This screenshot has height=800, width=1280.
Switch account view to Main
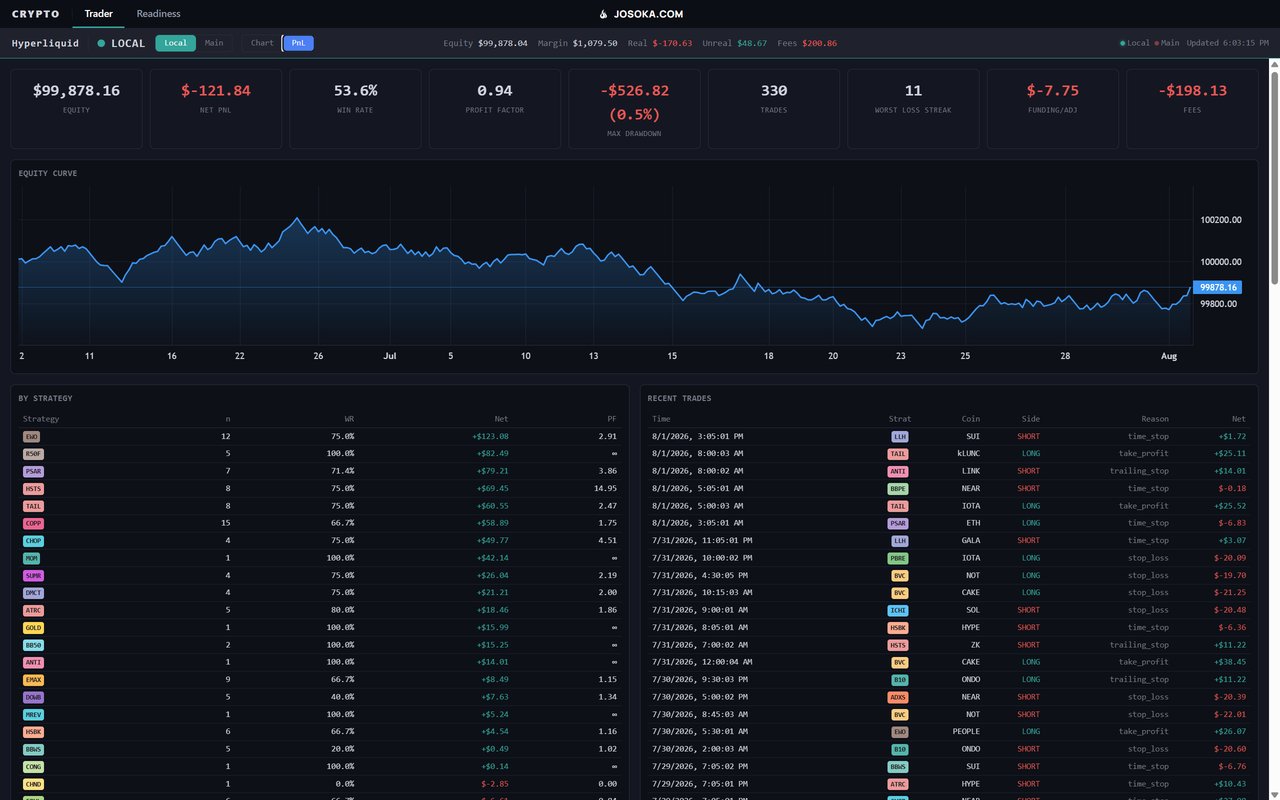214,43
